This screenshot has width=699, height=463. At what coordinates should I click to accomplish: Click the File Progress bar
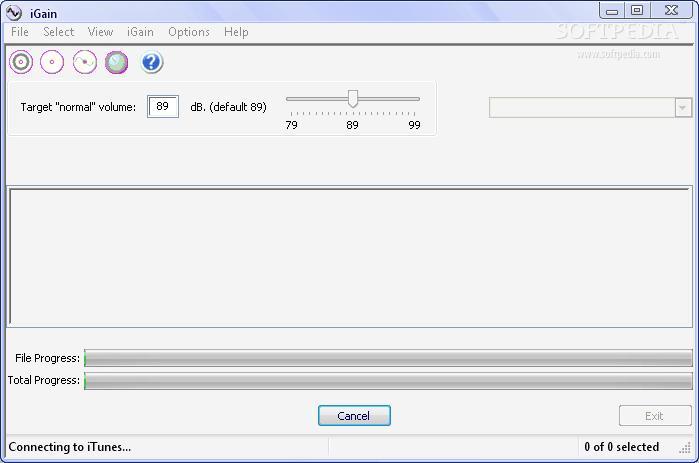388,358
